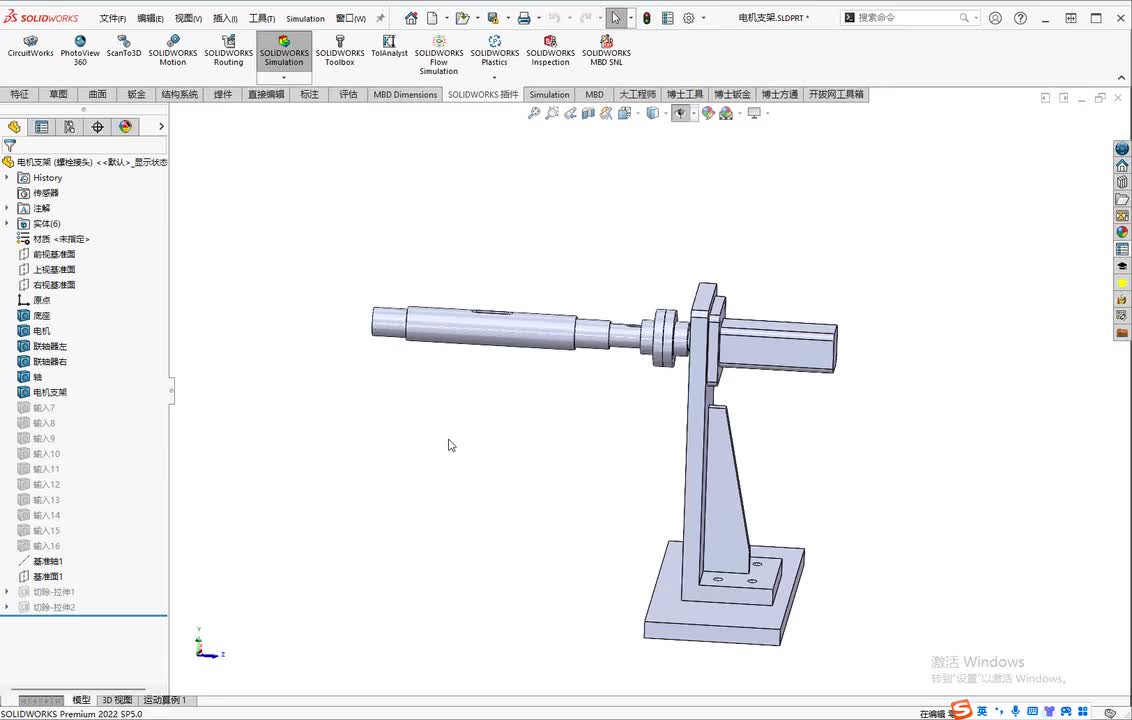The width and height of the screenshot is (1132, 720).
Task: Enable the TolAnalyst add-in
Action: 389,46
